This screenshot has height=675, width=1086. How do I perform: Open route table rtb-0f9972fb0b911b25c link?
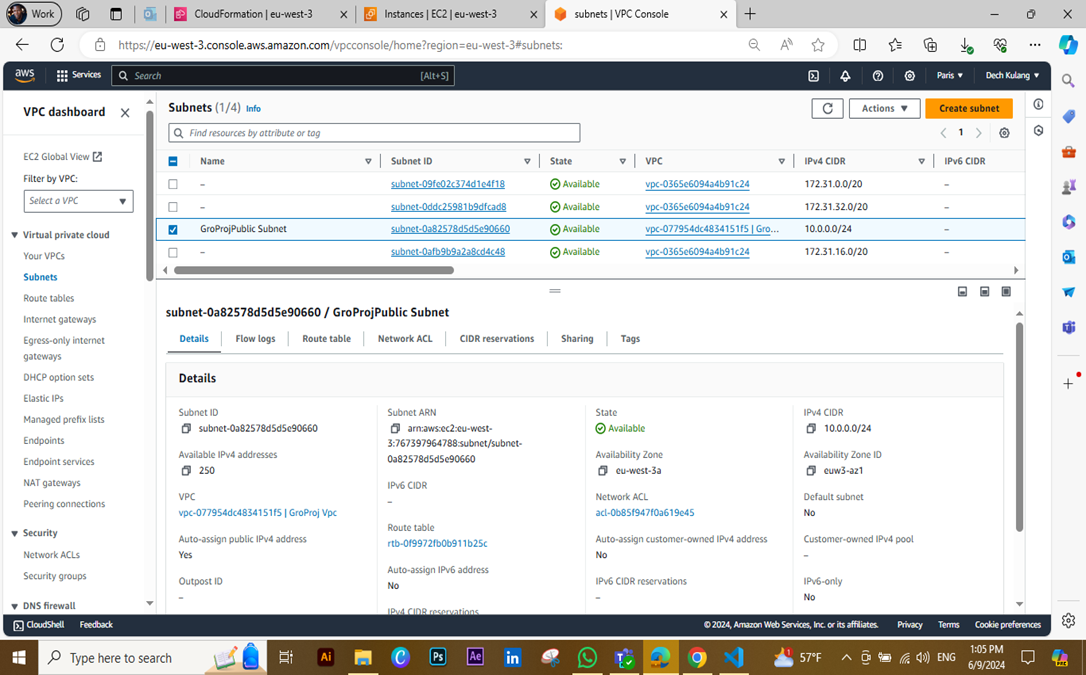(437, 543)
